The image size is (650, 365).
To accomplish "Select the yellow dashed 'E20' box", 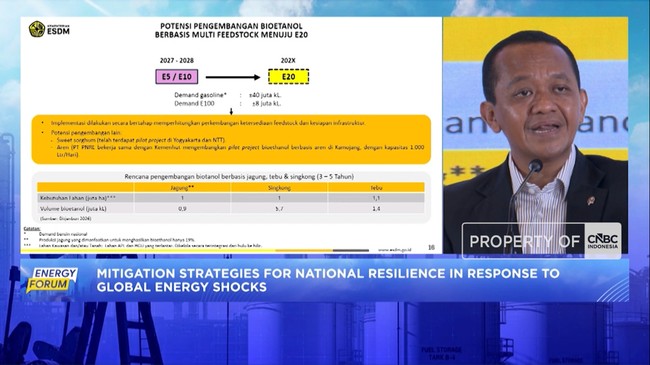I will (289, 77).
